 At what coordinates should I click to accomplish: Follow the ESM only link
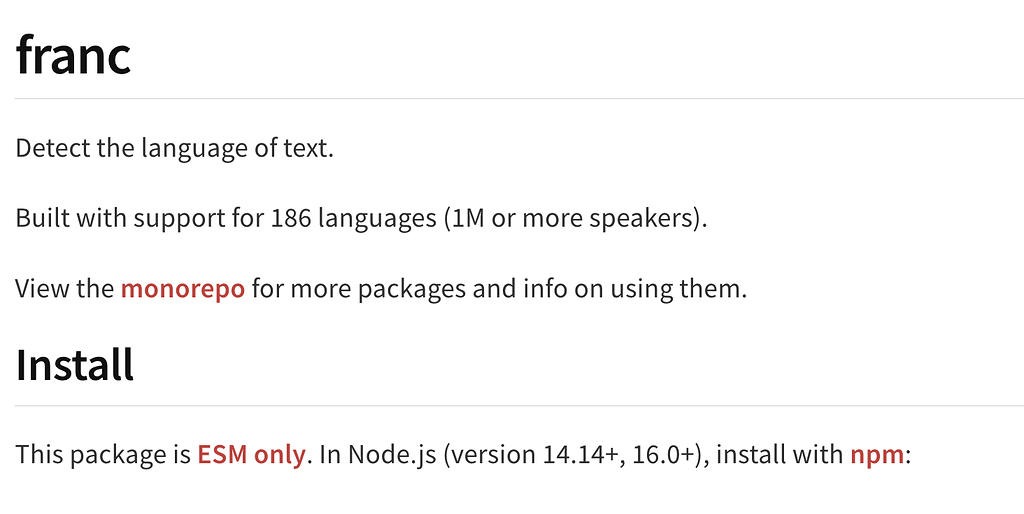pos(251,455)
